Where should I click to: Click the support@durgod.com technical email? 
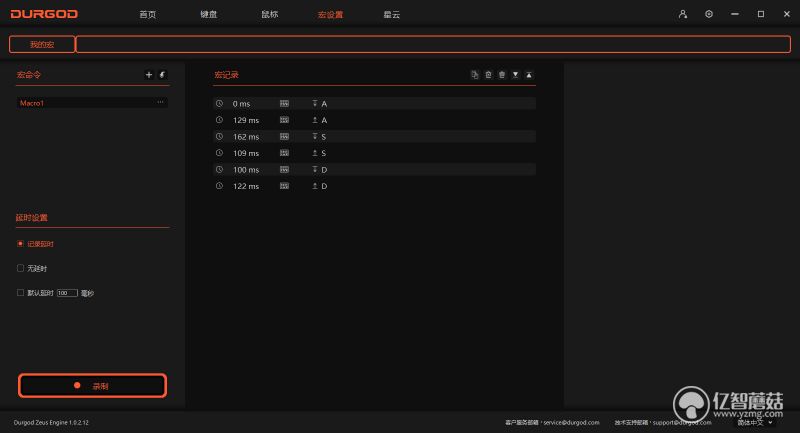682,422
